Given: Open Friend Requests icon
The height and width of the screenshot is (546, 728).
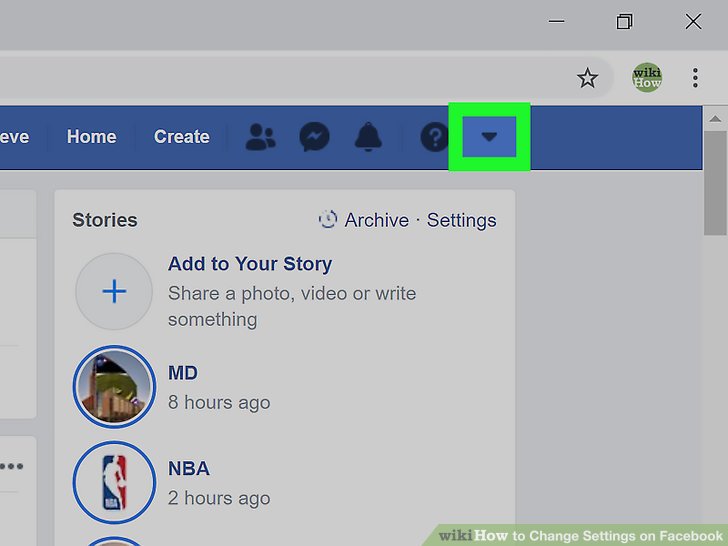Looking at the screenshot, I should click(x=260, y=137).
